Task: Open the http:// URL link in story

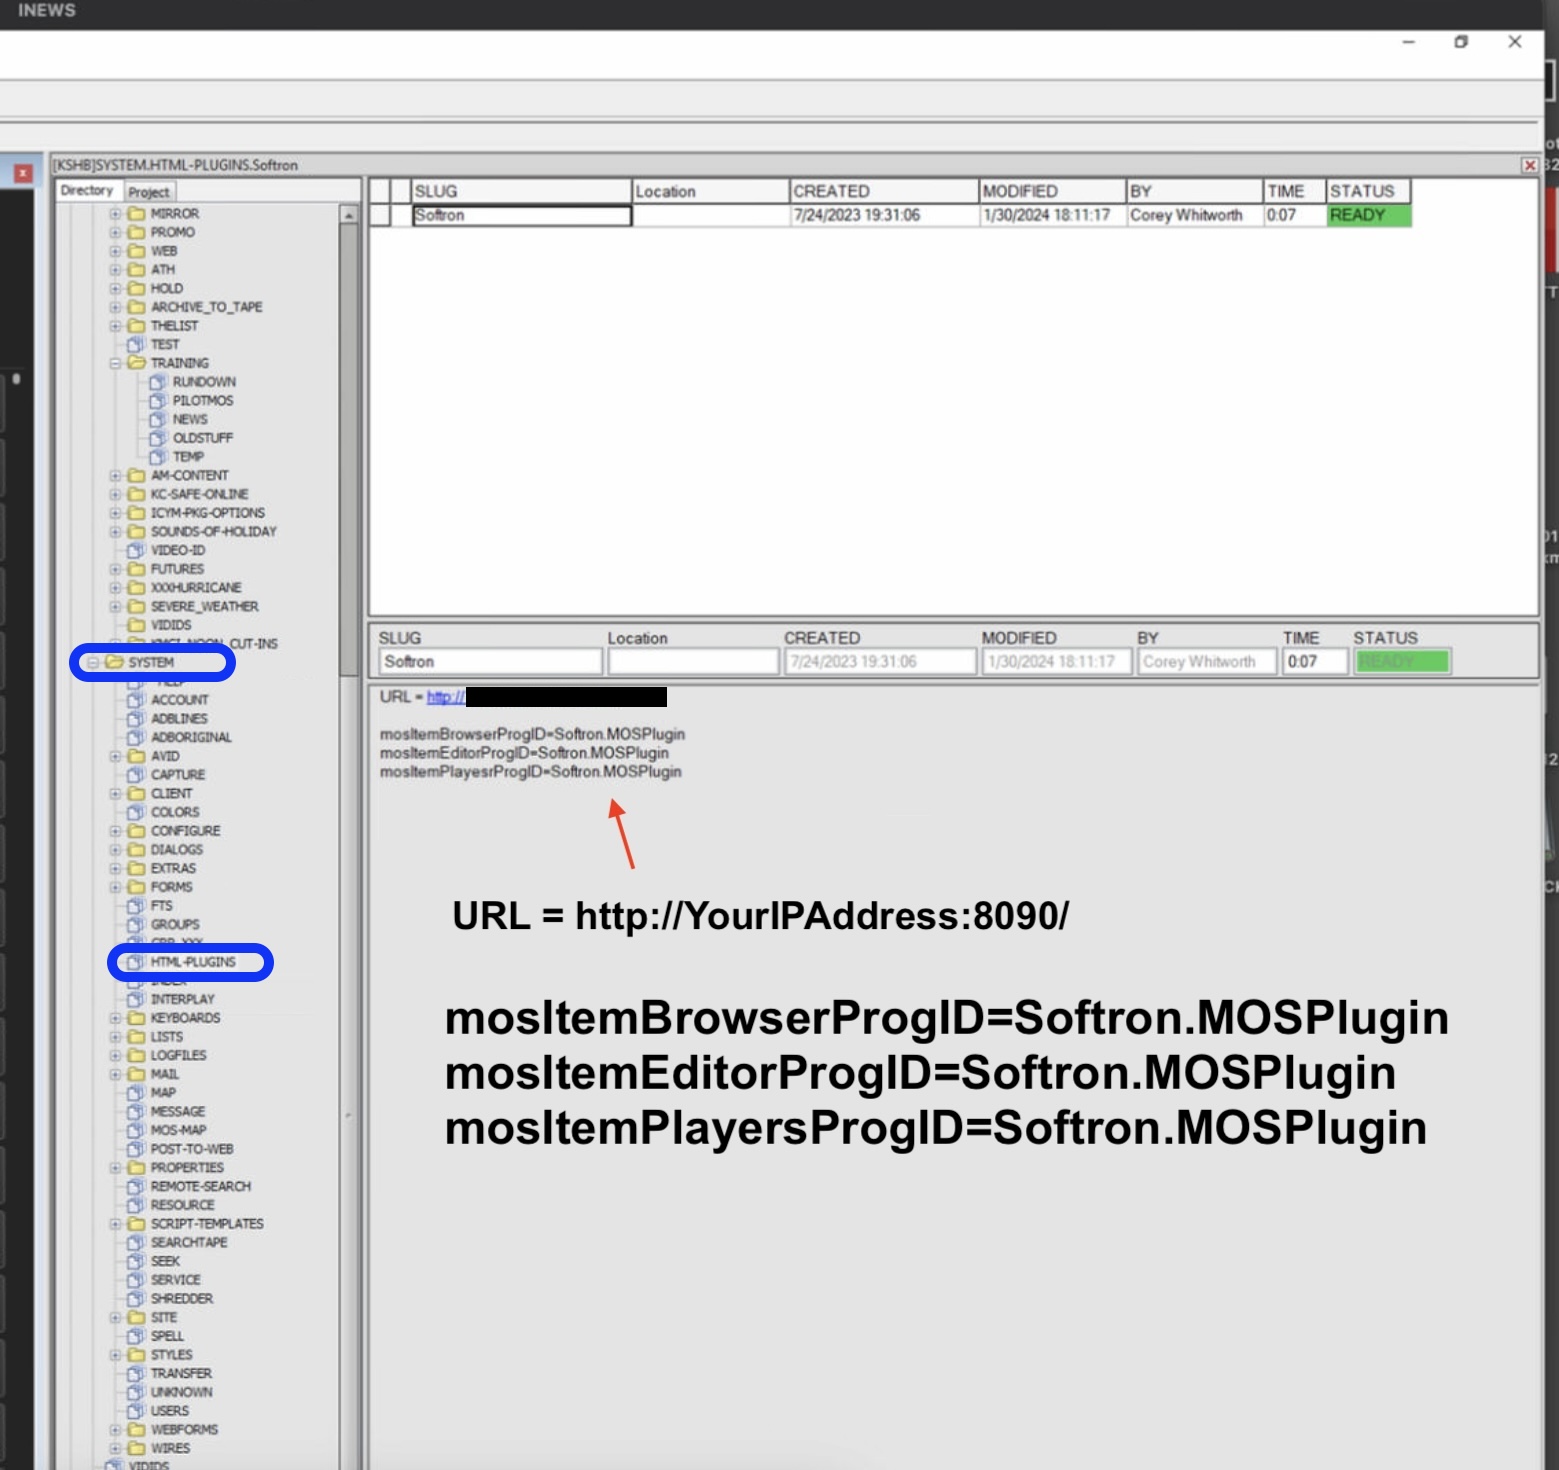Action: 445,697
